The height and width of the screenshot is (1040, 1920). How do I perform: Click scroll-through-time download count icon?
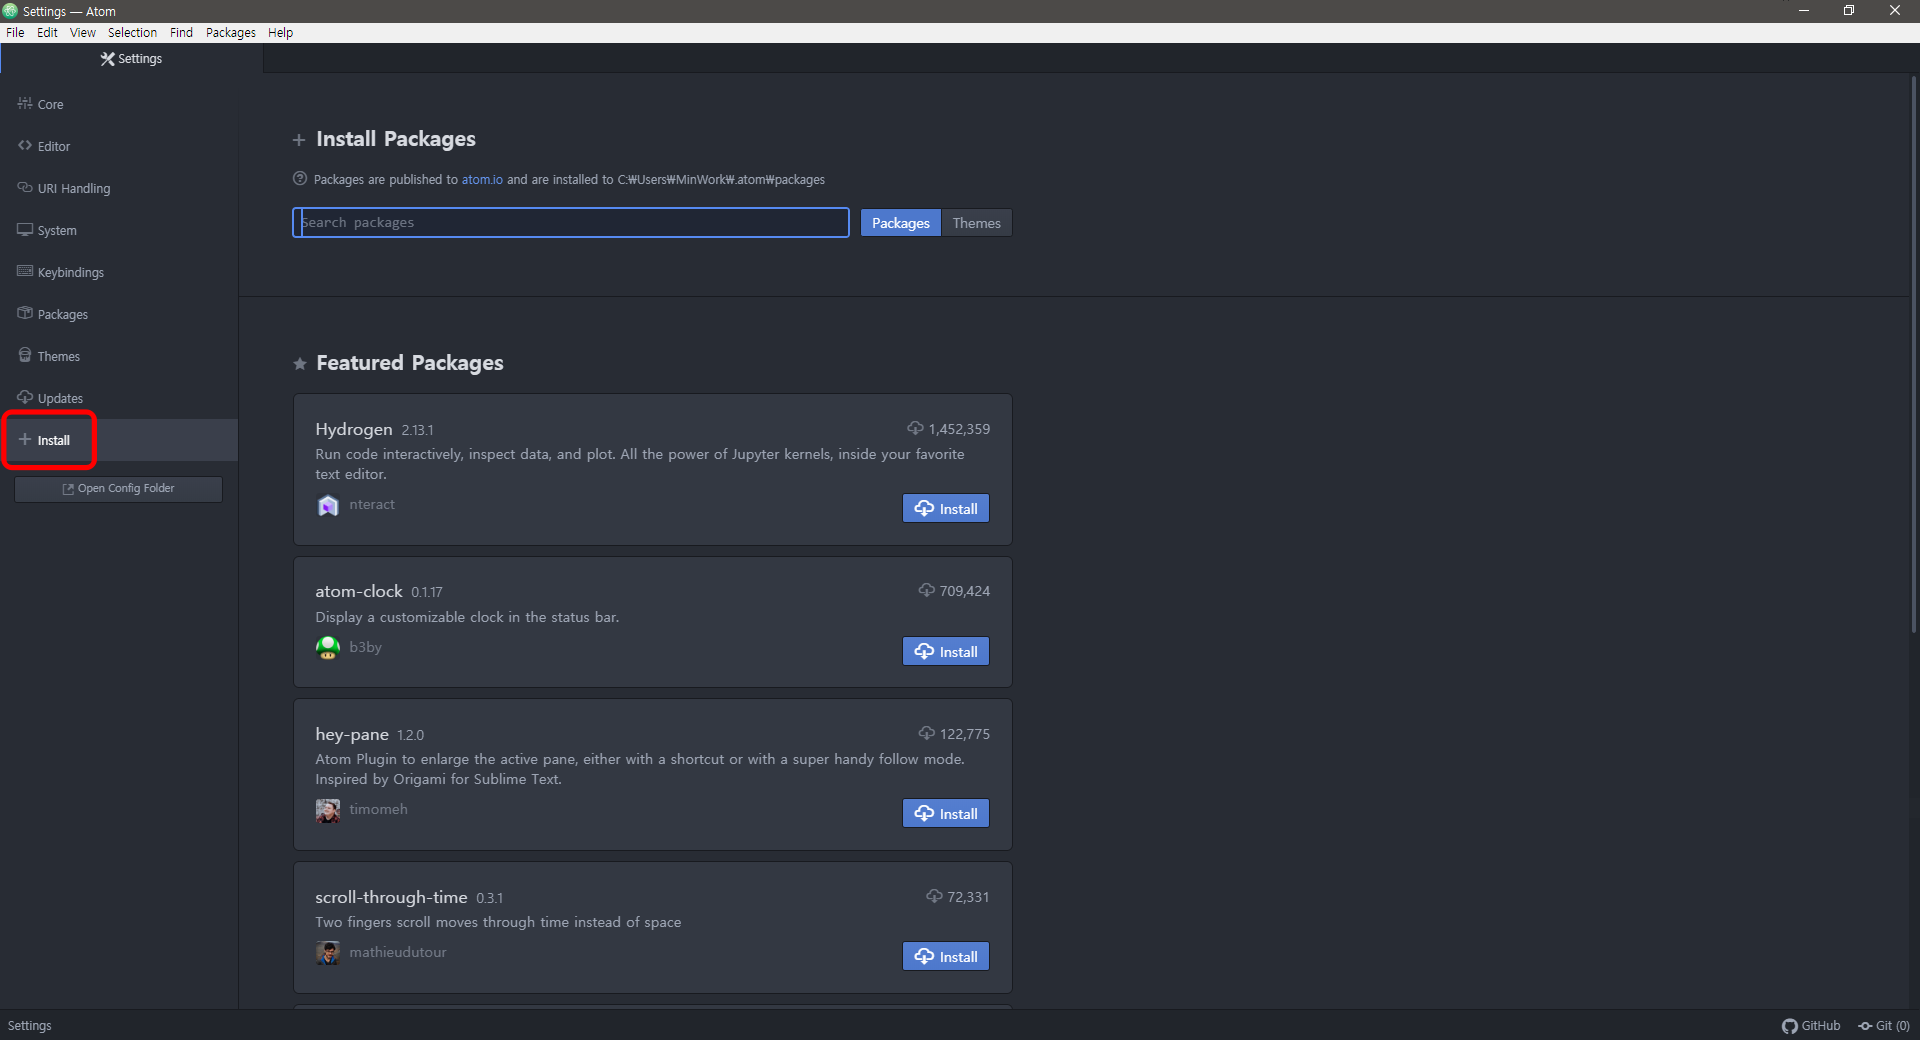934,896
